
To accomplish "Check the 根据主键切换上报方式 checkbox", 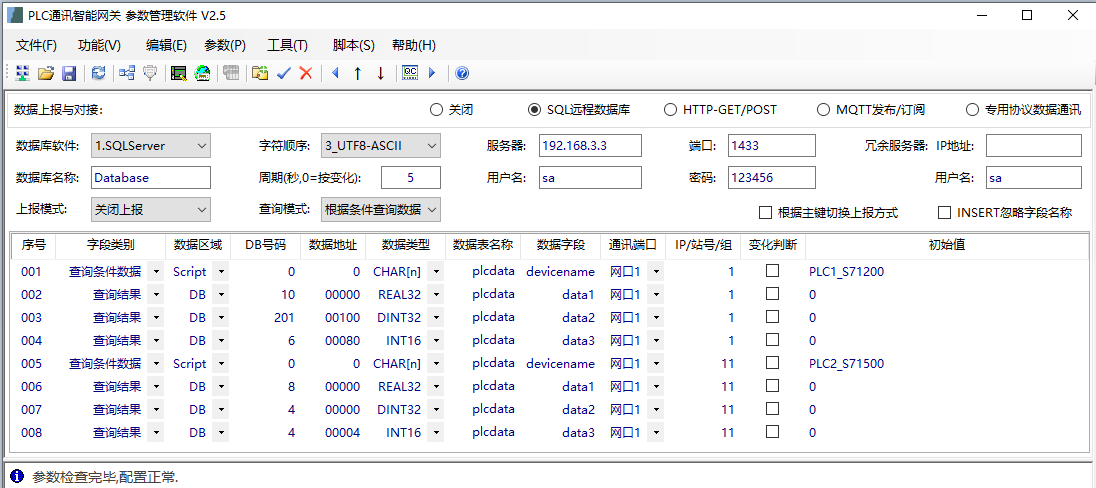I will coord(765,212).
